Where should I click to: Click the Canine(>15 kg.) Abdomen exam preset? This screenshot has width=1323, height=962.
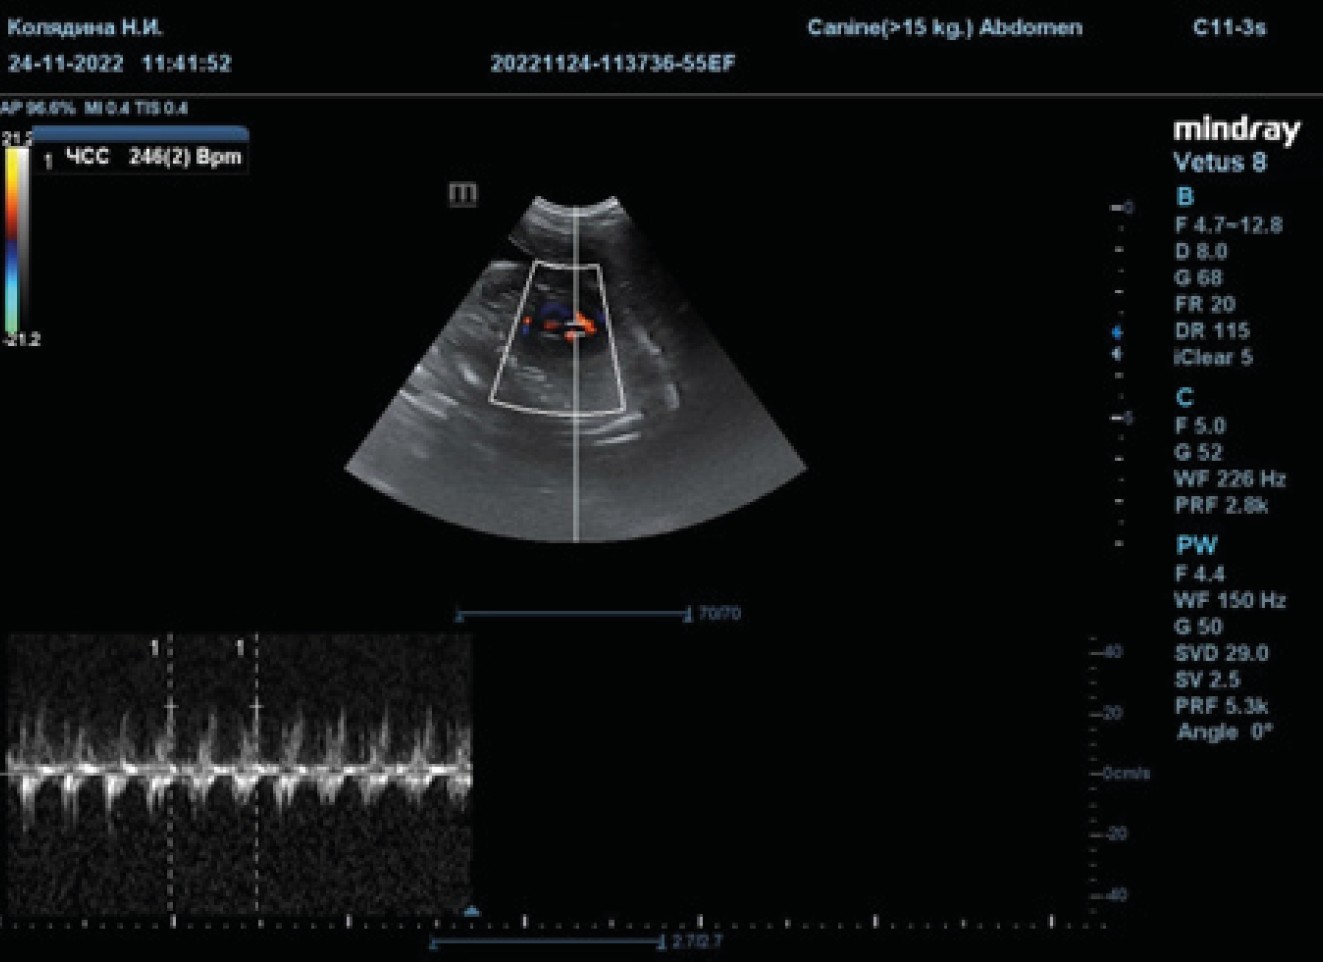(944, 28)
